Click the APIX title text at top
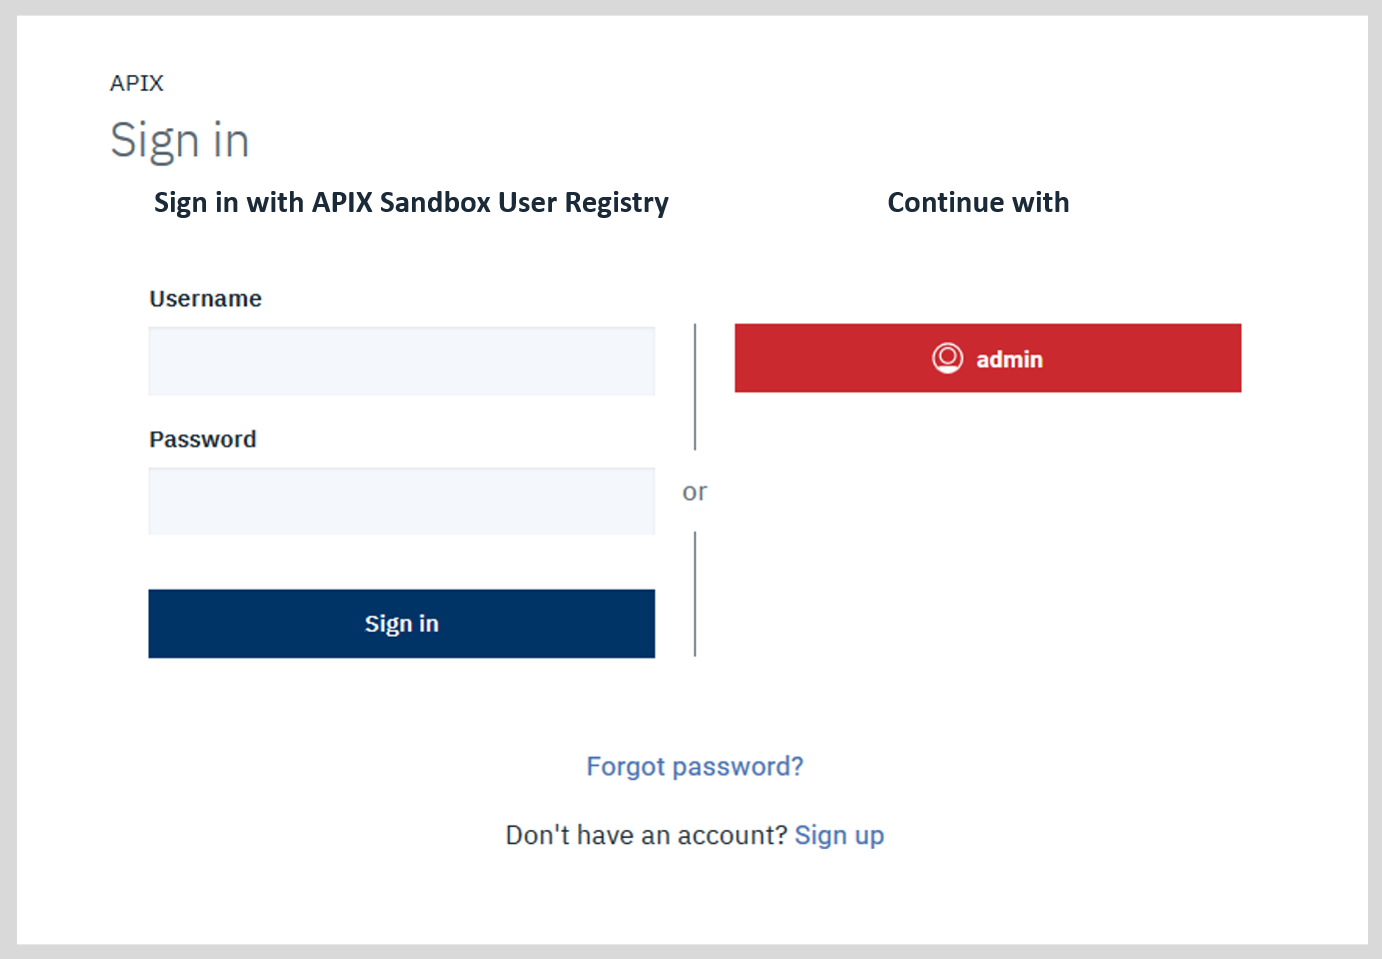The width and height of the screenshot is (1382, 959). click(x=137, y=83)
